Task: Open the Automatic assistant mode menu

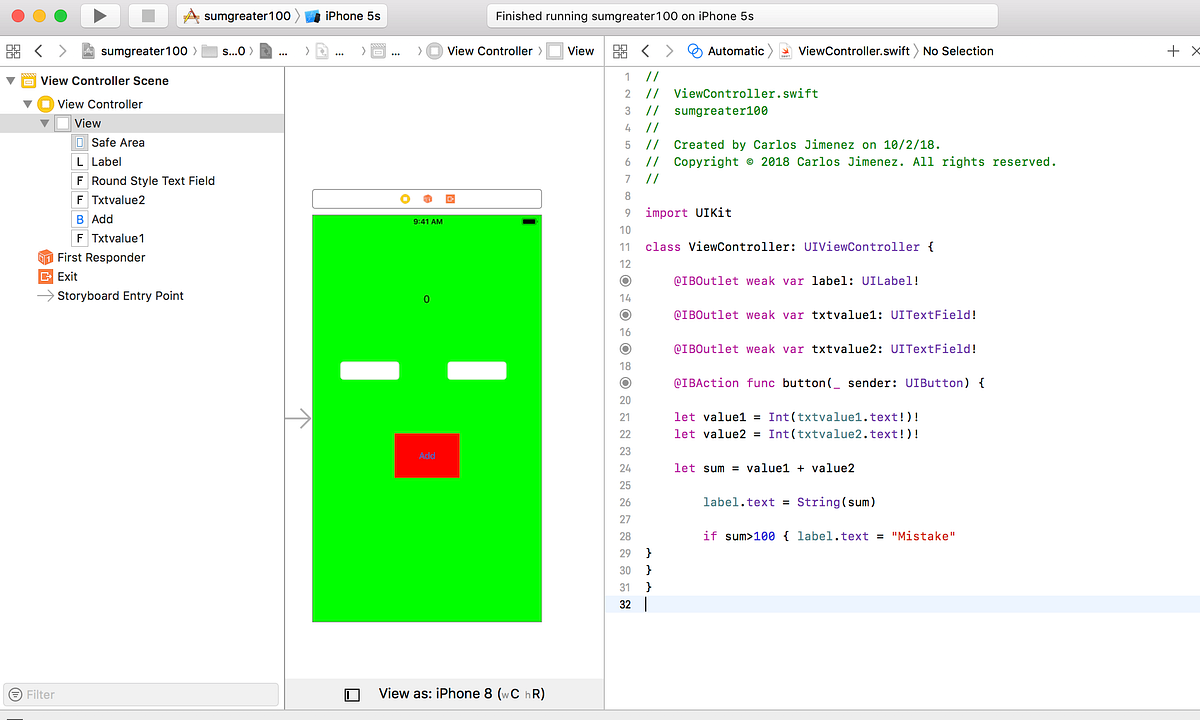Action: pos(735,51)
